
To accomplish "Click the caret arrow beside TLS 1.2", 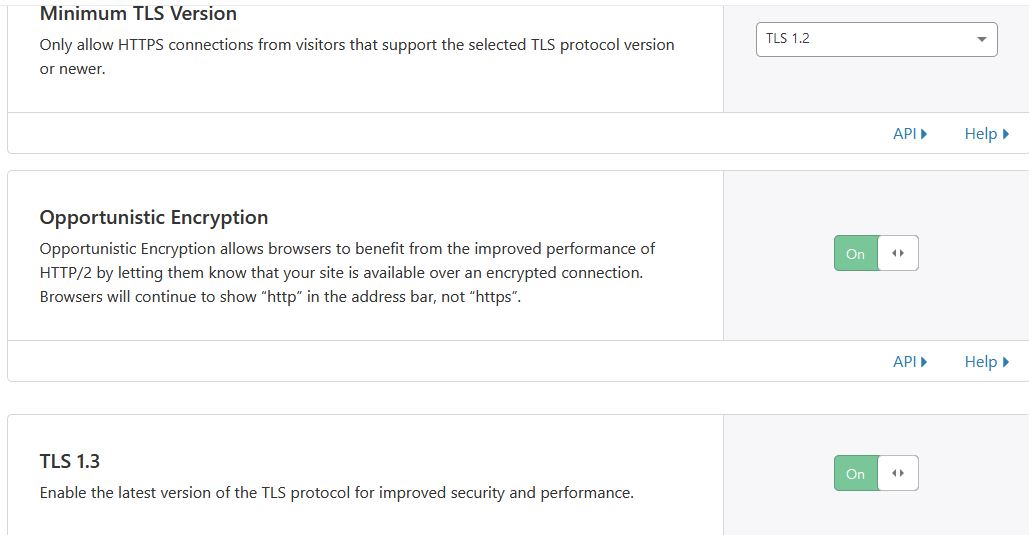I will click(x=981, y=40).
